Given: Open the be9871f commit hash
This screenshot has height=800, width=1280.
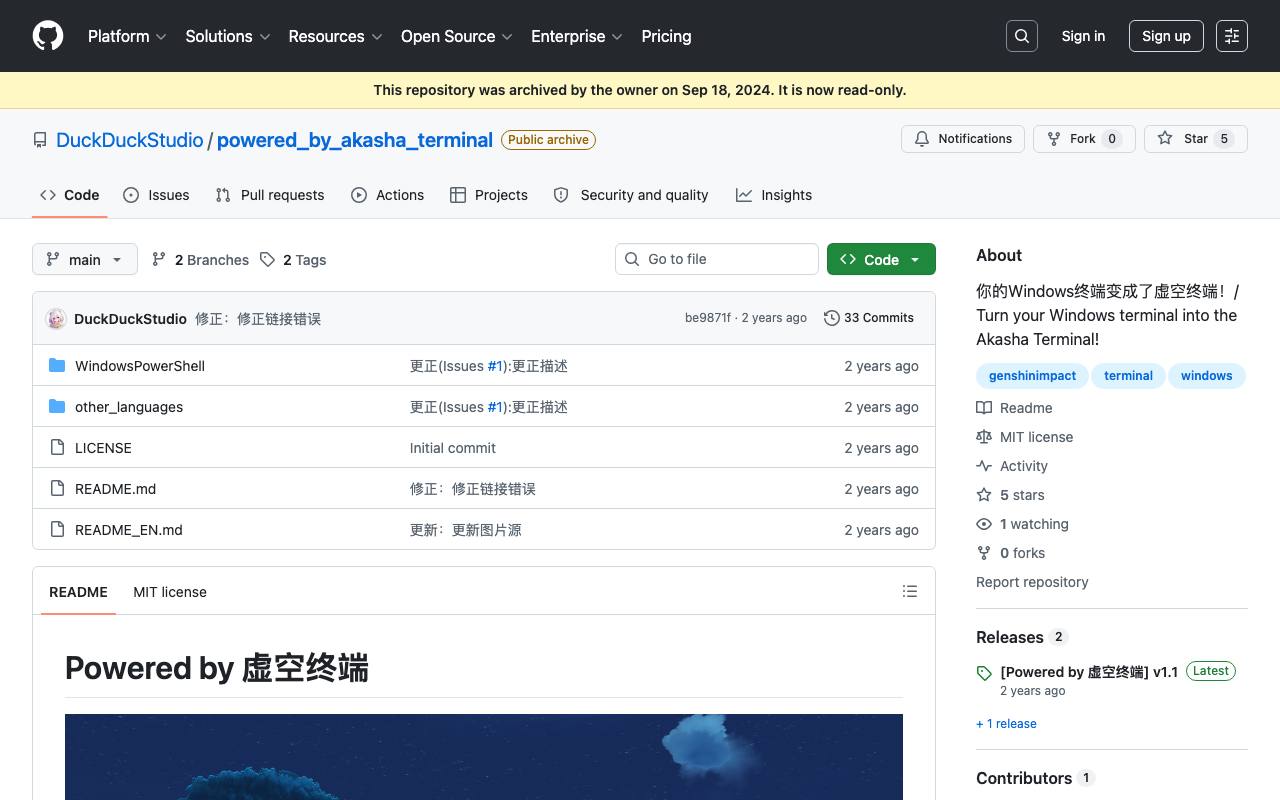Looking at the screenshot, I should (708, 318).
